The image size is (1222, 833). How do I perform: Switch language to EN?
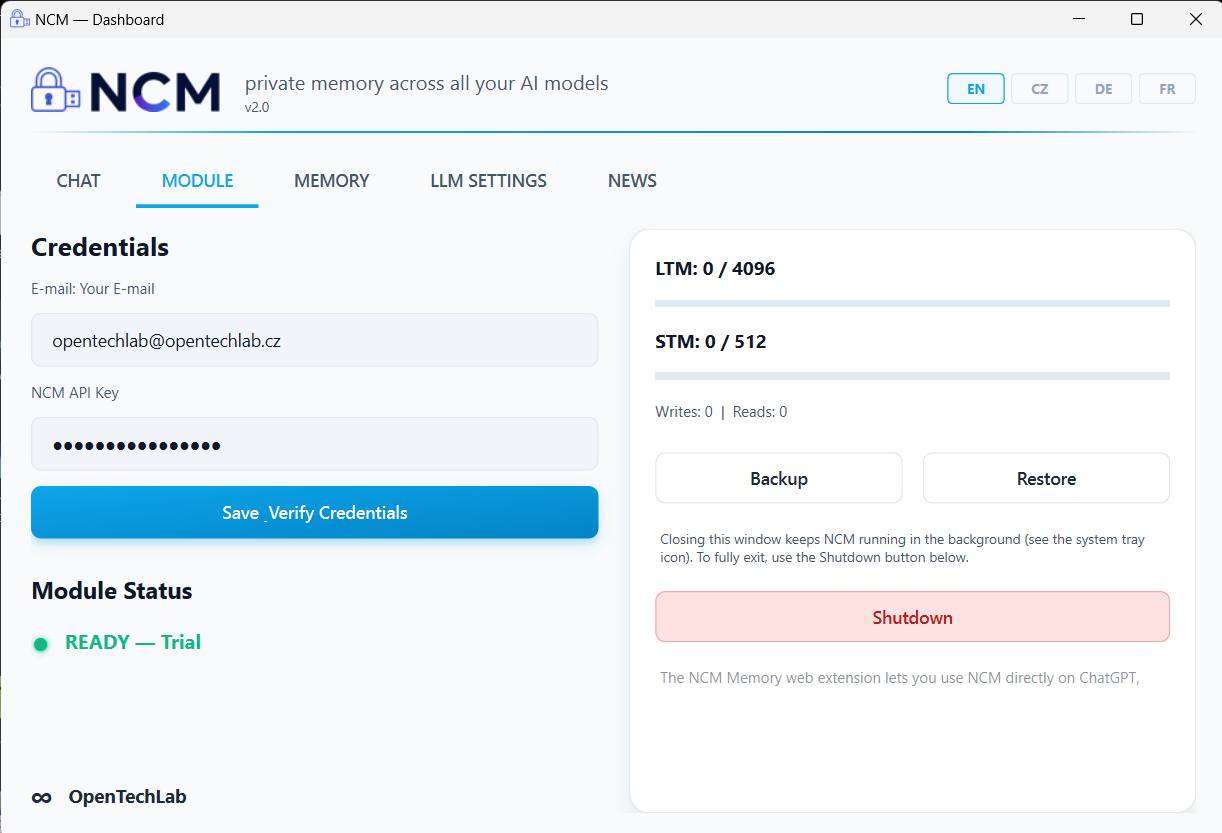976,88
